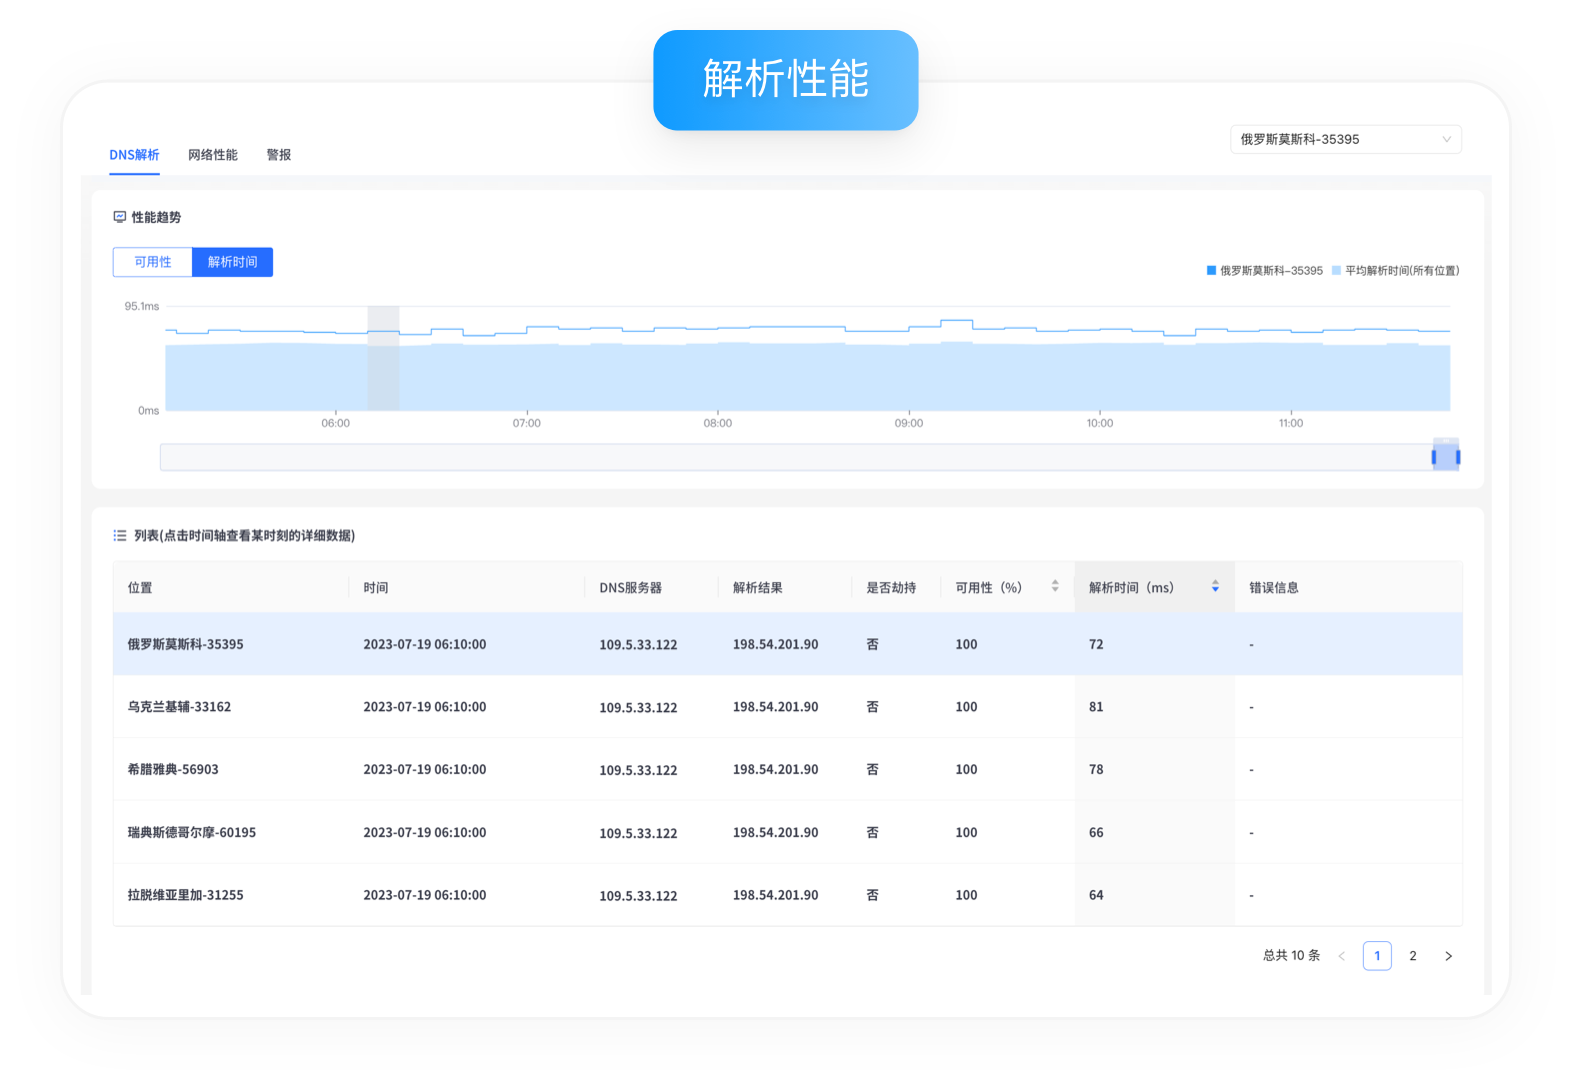The width and height of the screenshot is (1572, 1086).
Task: Click the list icon beside 列表 heading
Action: click(120, 536)
